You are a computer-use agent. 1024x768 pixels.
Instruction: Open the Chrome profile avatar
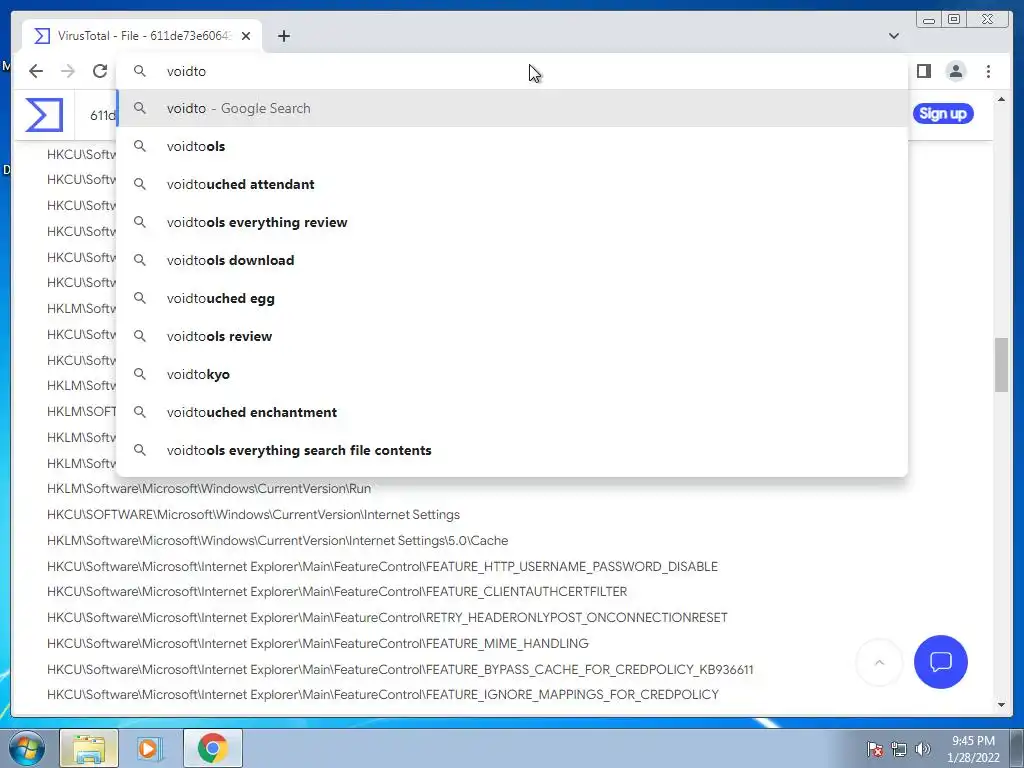(x=955, y=71)
